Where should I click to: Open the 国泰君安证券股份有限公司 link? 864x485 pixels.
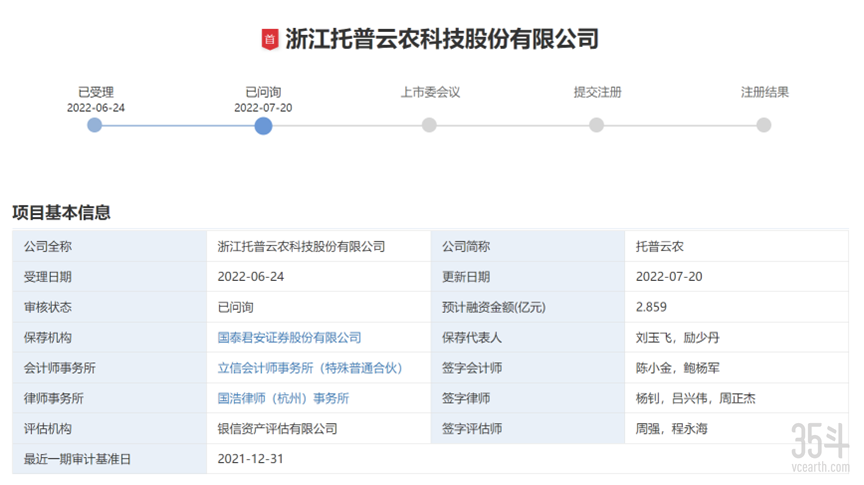(x=289, y=337)
